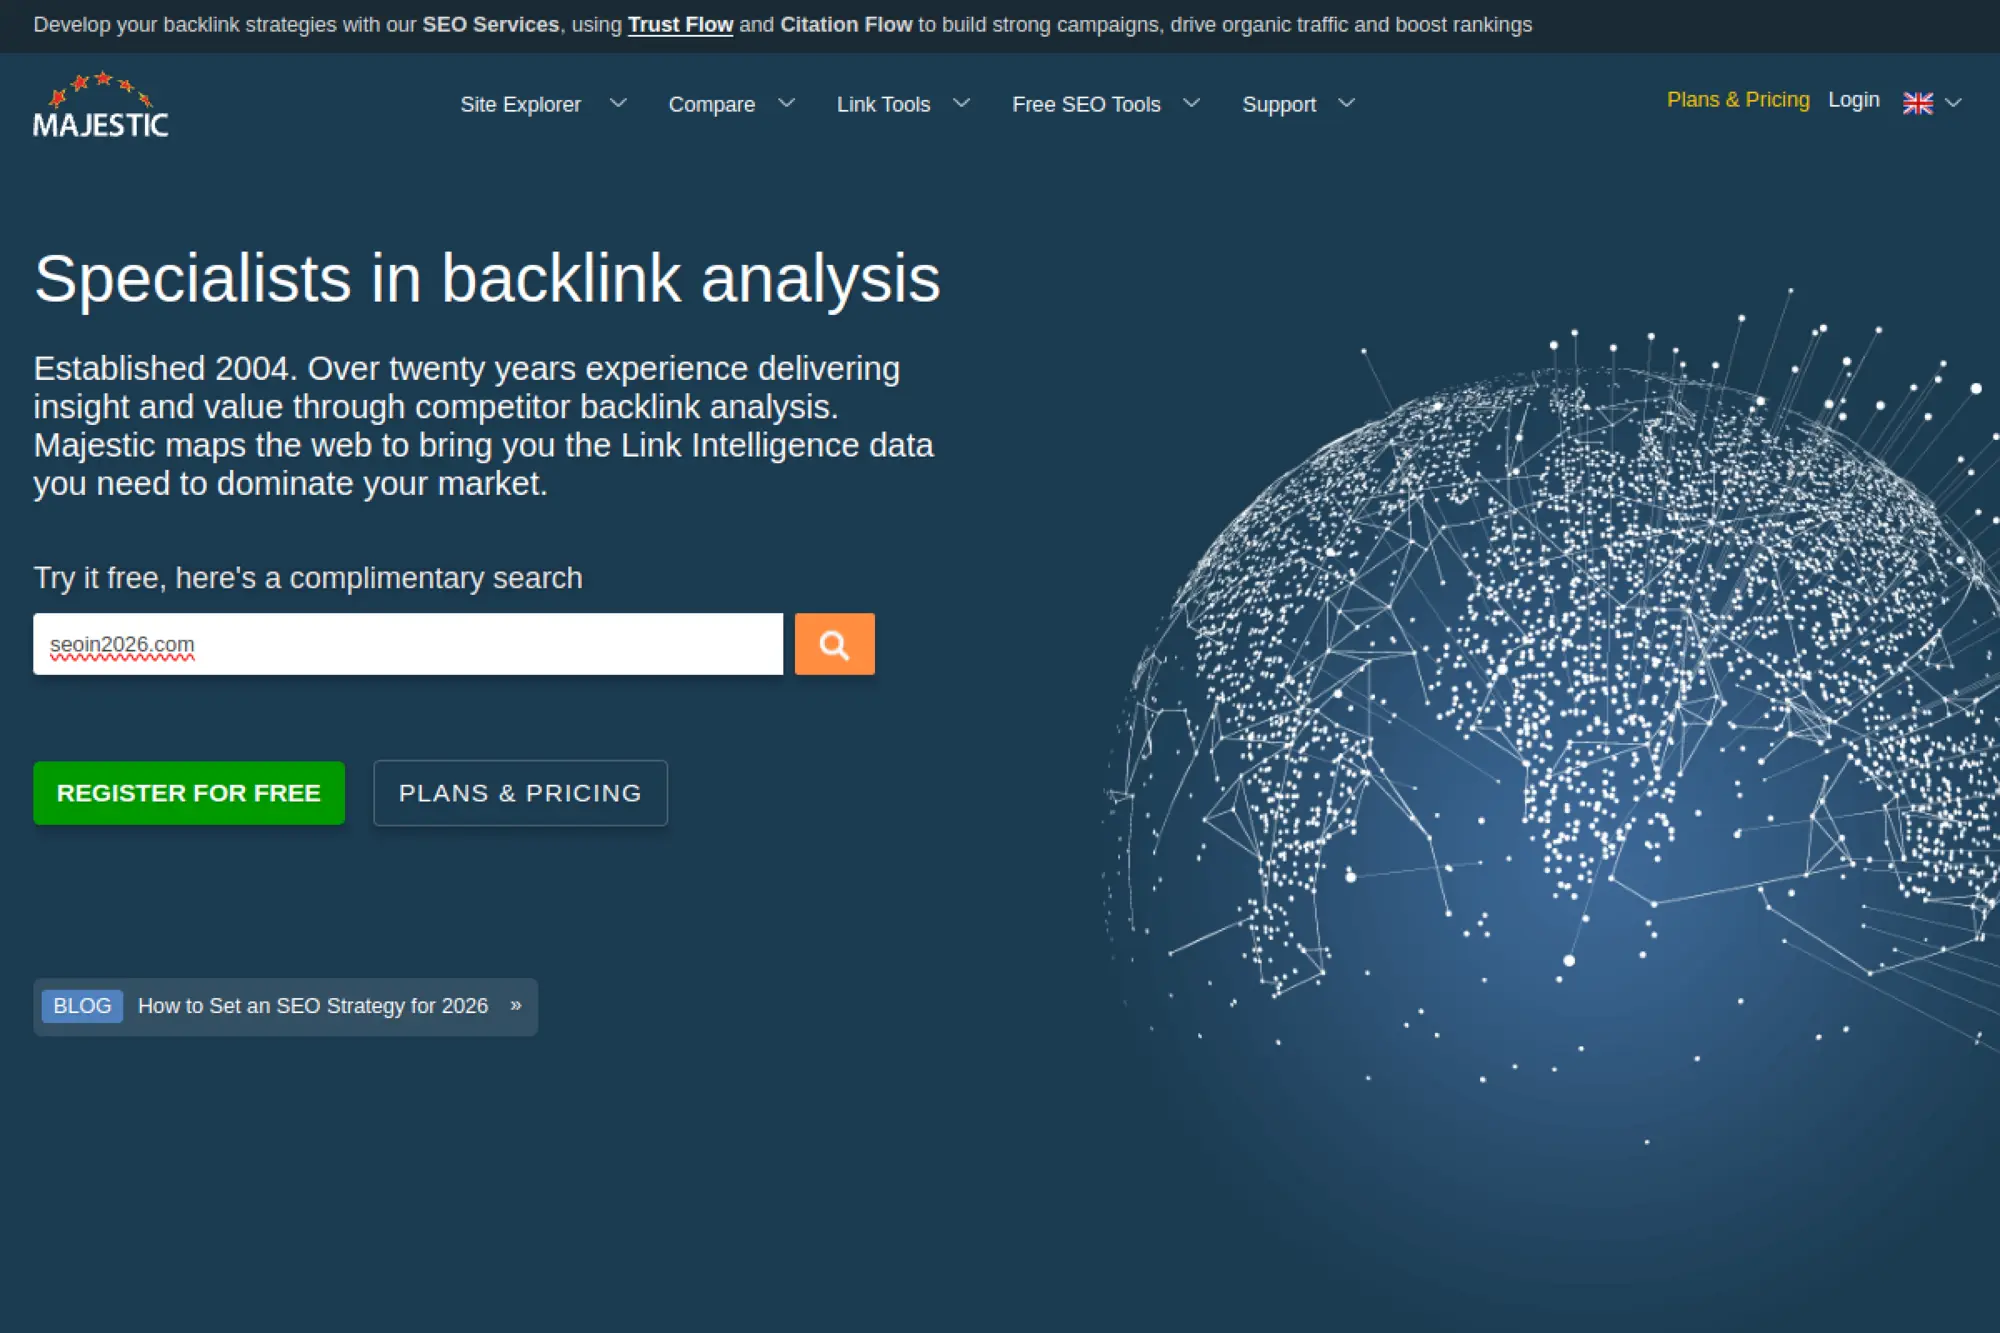Expand the Support menu chevron
2000x1333 pixels.
point(1346,103)
